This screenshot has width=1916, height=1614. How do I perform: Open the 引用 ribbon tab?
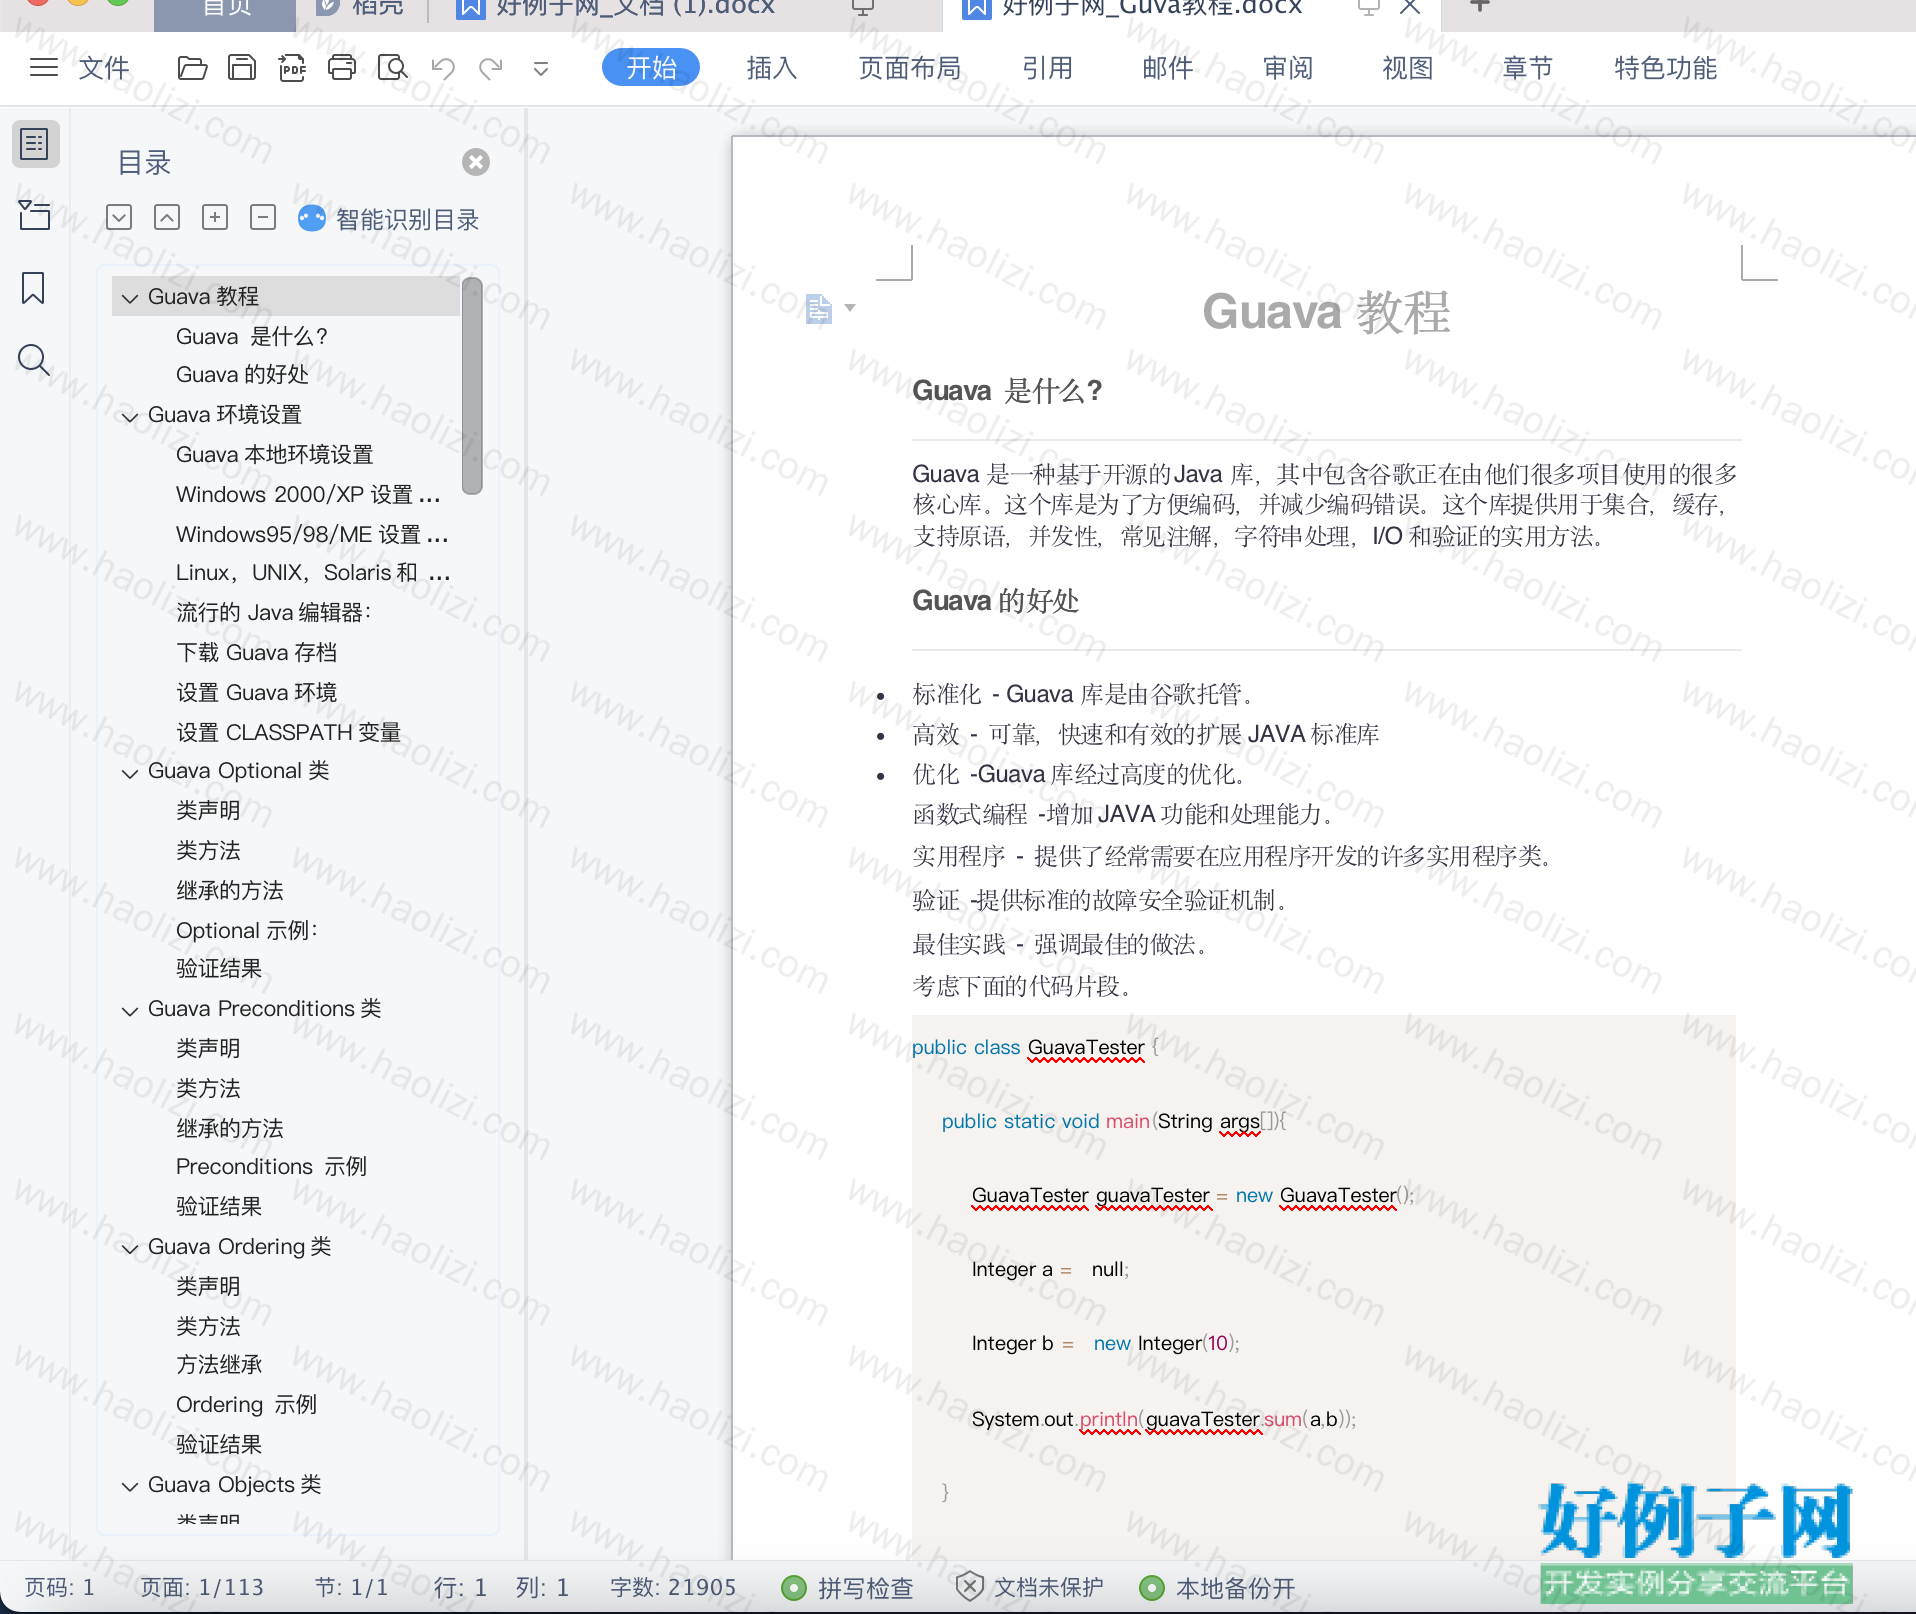point(1047,68)
